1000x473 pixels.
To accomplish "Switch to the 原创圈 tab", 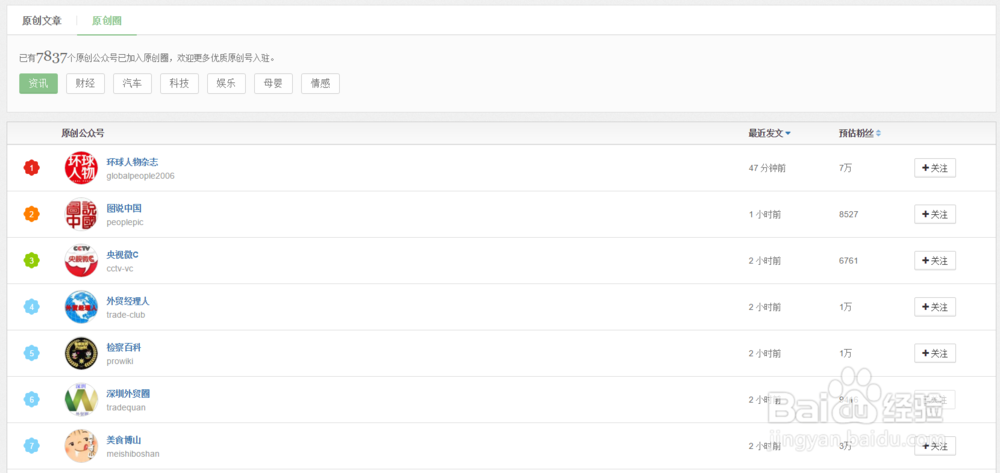I will point(107,21).
